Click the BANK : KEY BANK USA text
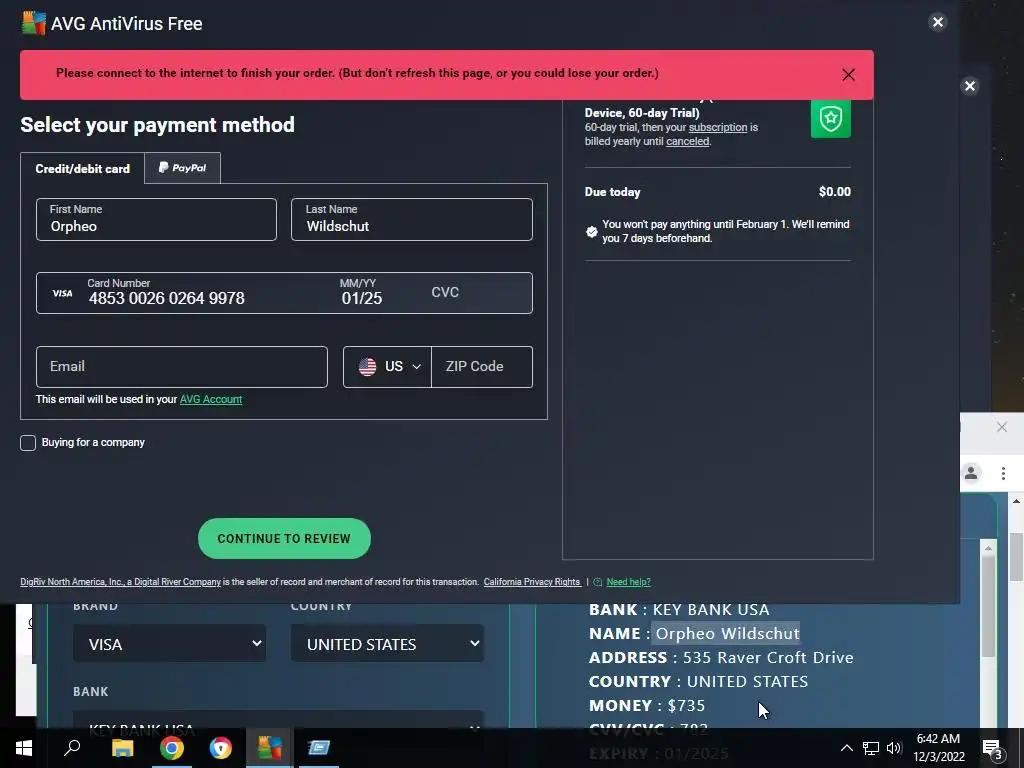1024x768 pixels. (x=679, y=609)
